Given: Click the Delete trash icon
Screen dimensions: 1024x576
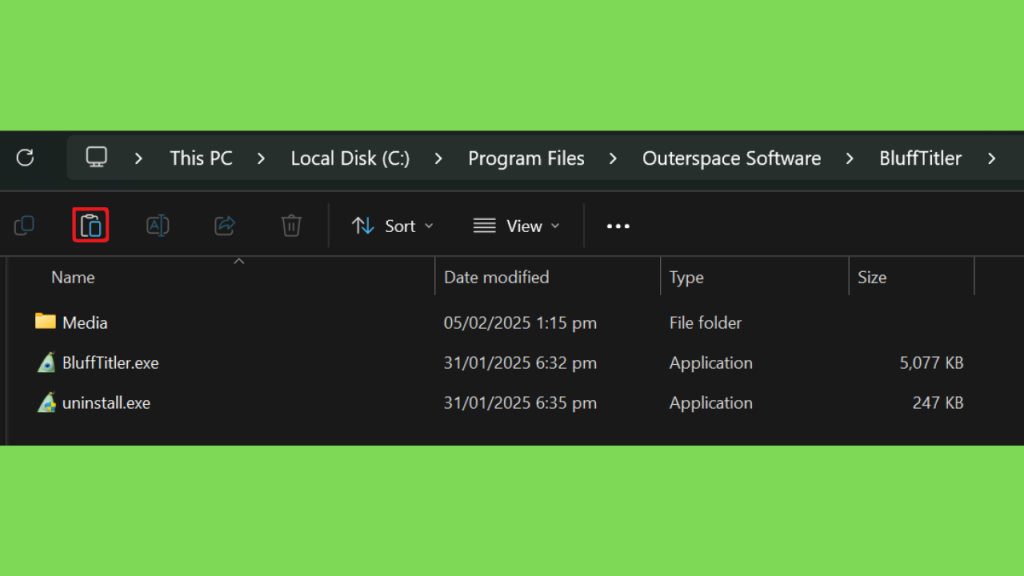Looking at the screenshot, I should point(291,225).
